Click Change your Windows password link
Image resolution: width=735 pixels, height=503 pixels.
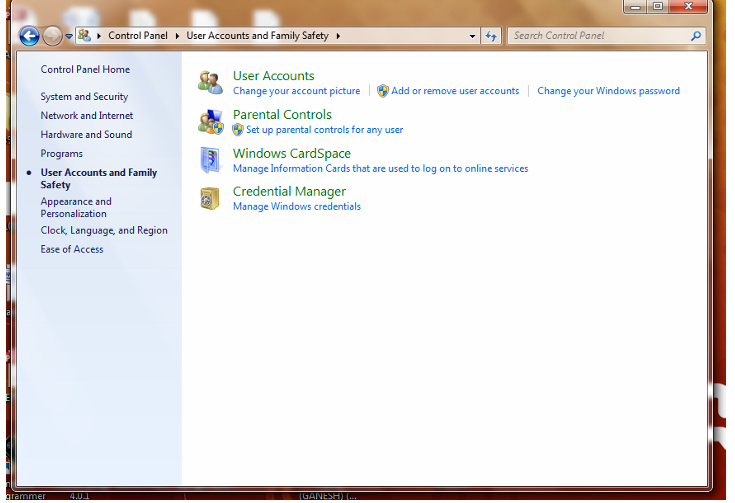click(x=608, y=91)
